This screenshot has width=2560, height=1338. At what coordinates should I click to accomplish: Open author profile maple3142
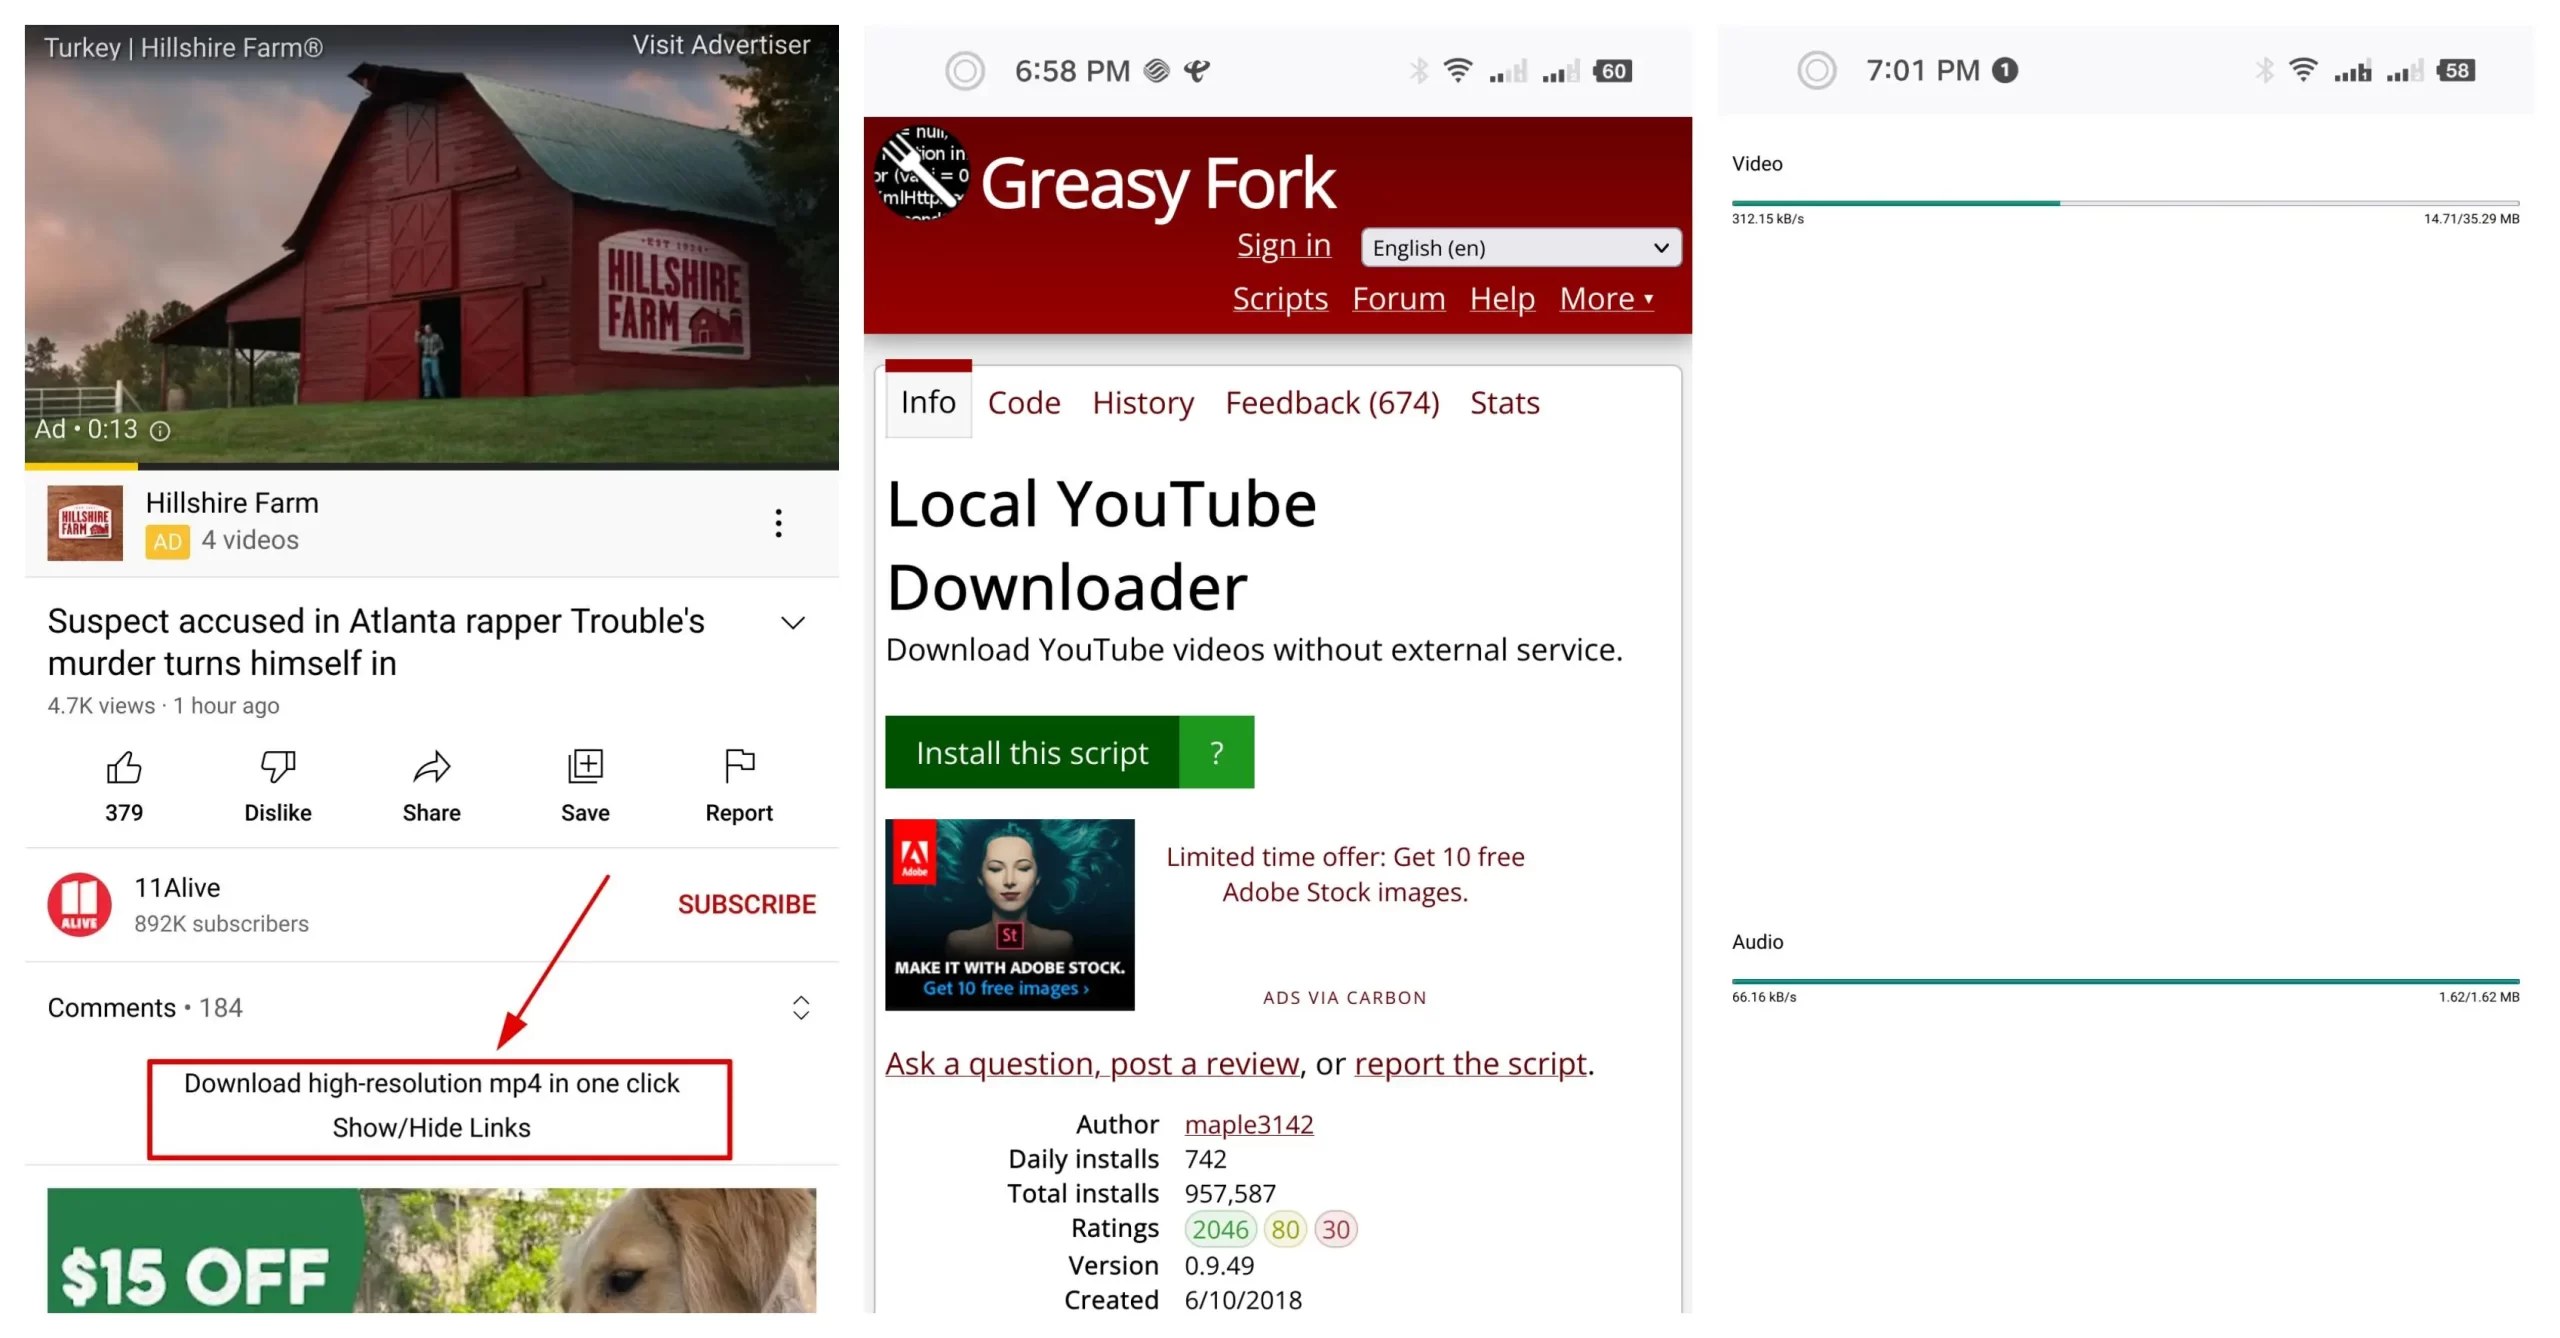pos(1249,1124)
